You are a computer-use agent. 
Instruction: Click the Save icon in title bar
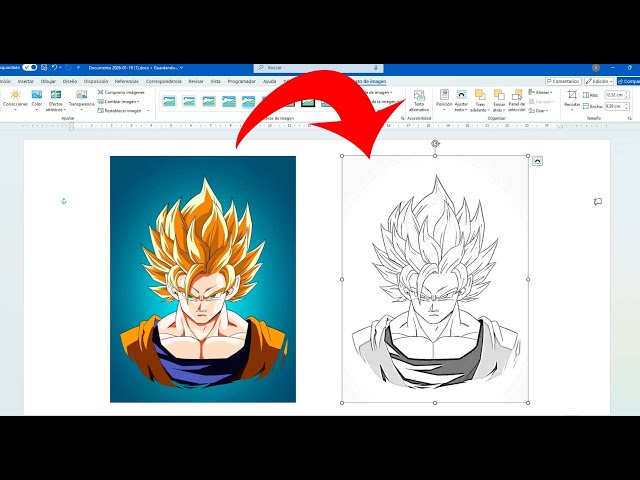click(x=44, y=67)
